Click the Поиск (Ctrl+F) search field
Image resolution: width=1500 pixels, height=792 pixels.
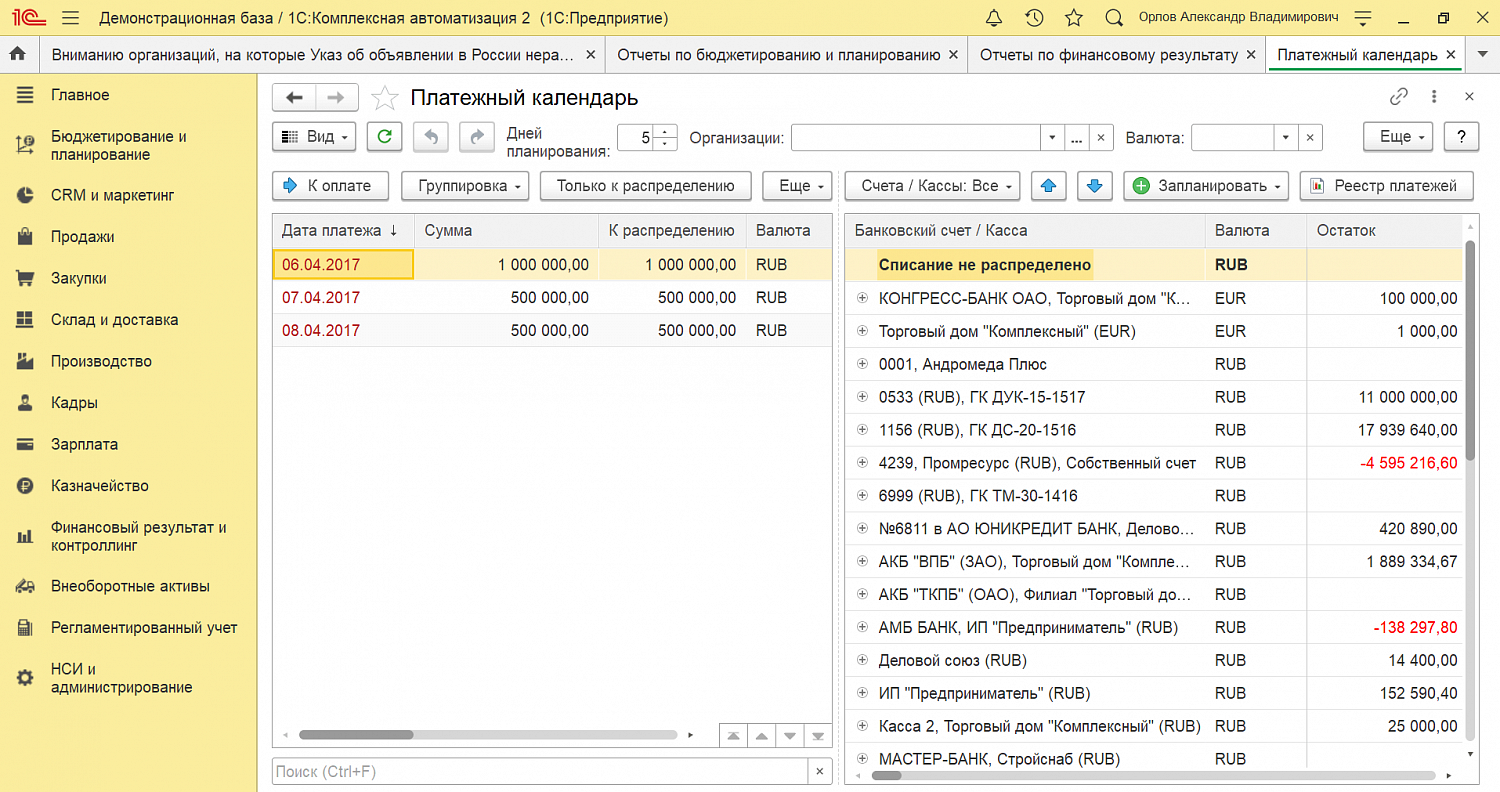point(540,772)
